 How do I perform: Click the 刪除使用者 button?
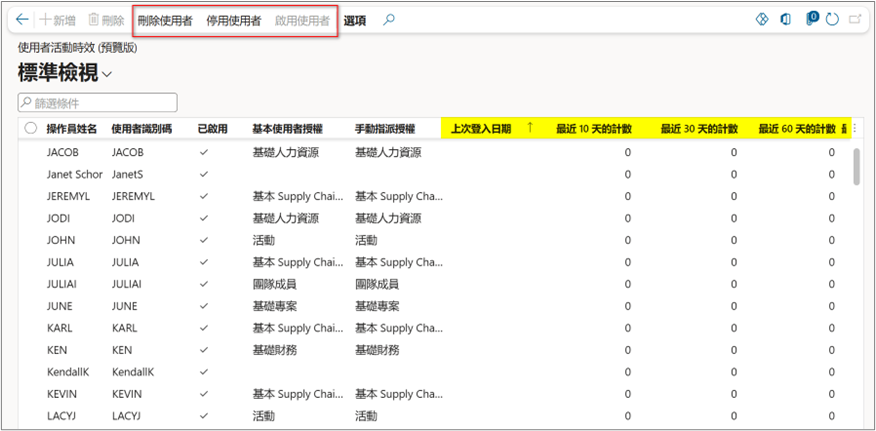point(165,20)
